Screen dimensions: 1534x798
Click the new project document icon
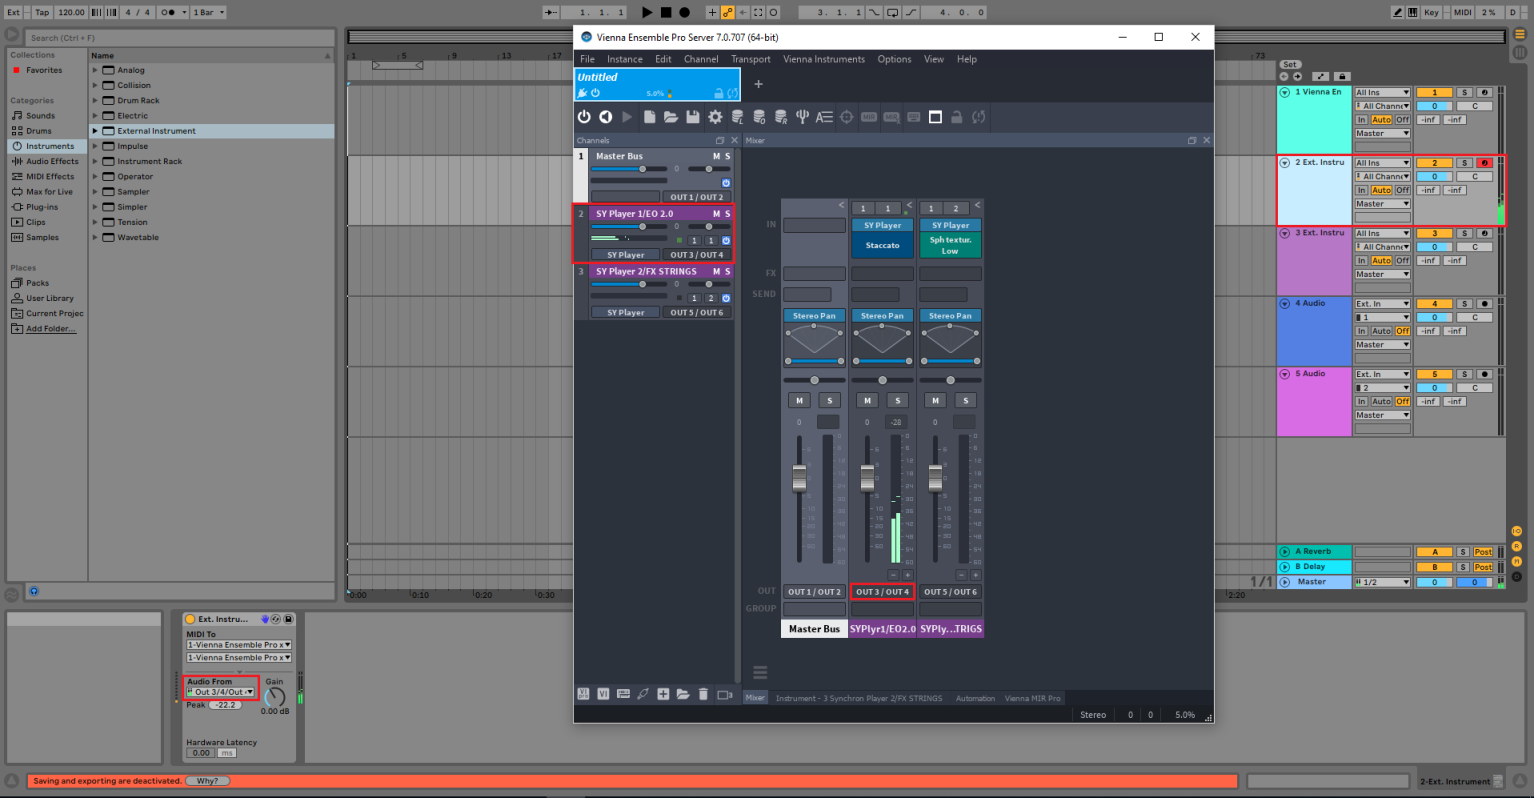tap(649, 117)
